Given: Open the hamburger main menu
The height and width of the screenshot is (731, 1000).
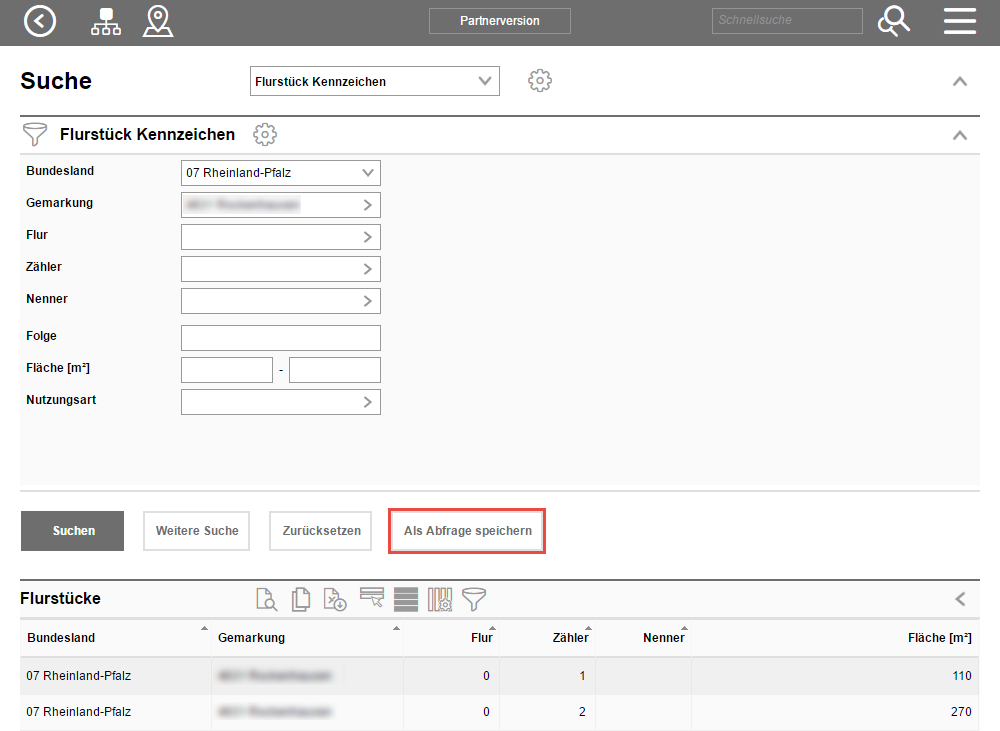Looking at the screenshot, I should pos(960,21).
